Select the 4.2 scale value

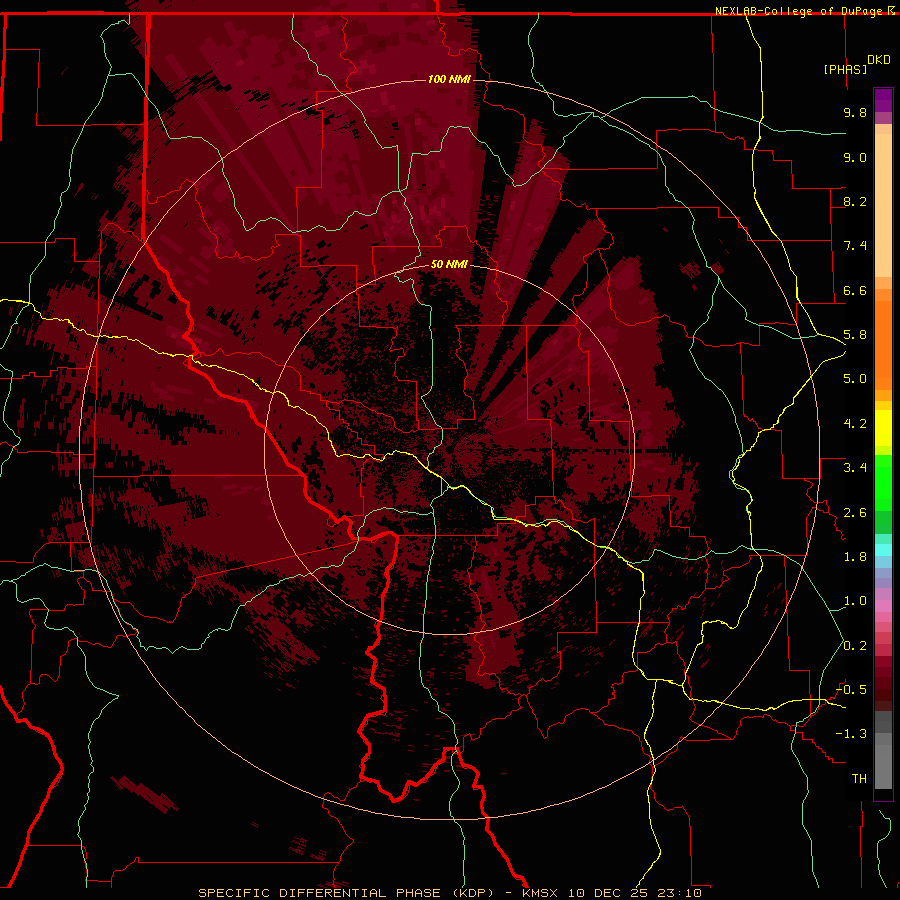coord(855,424)
